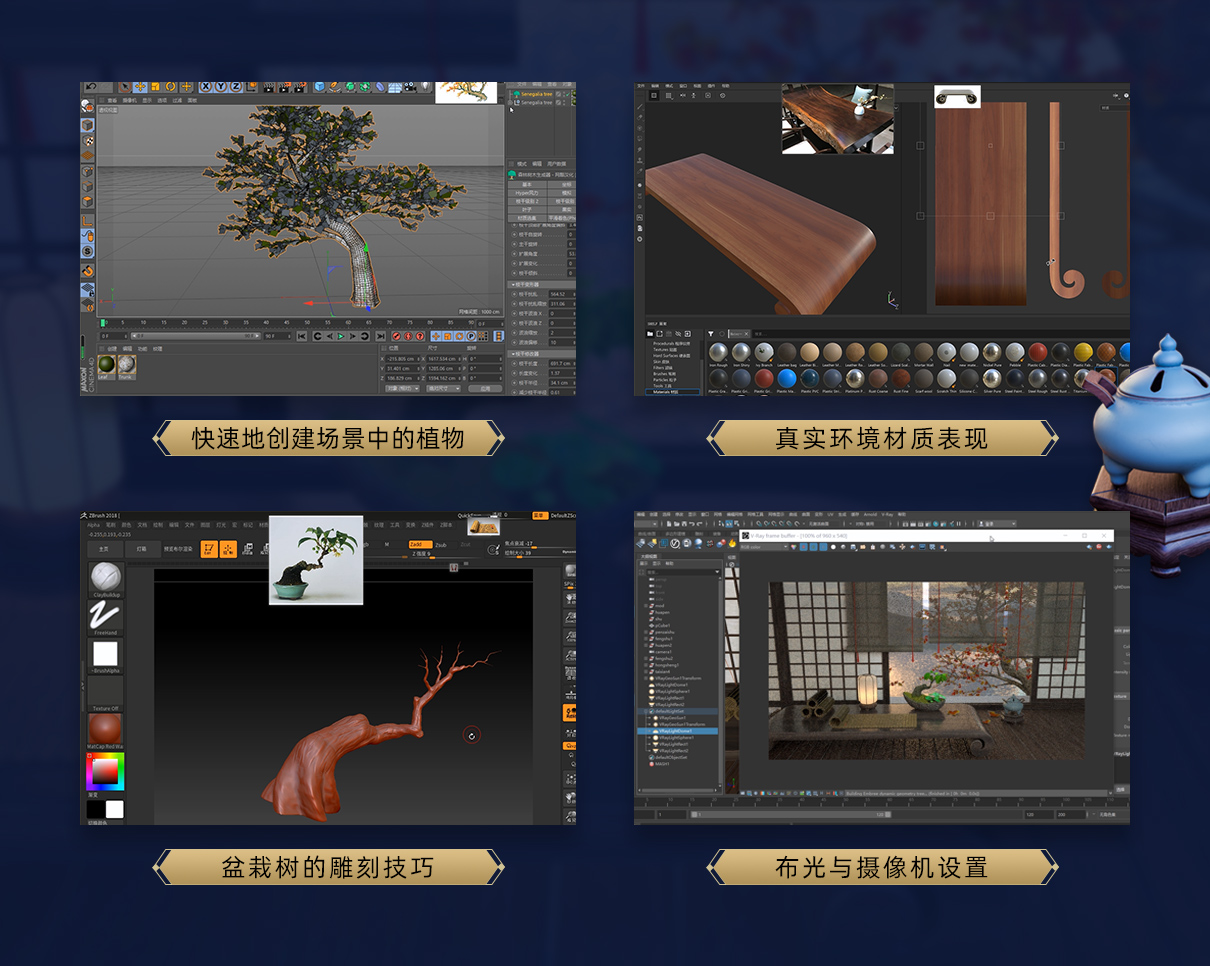The width and height of the screenshot is (1210, 966).
Task: Open the Hyper风力 tab in attributes
Action: coord(526,193)
